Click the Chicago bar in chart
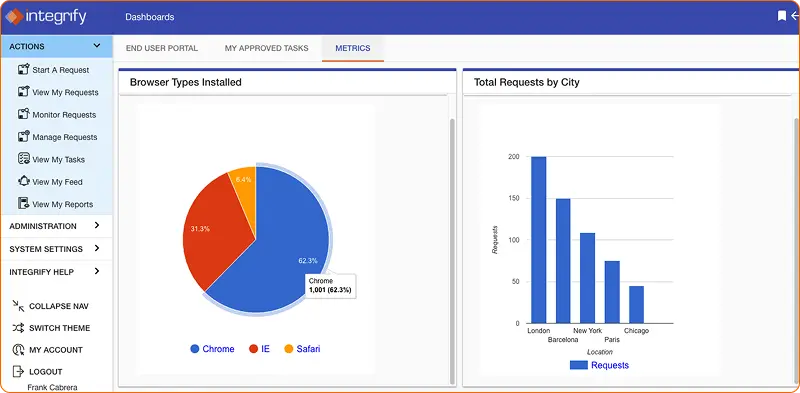Viewport: 800px width, 393px height. coord(636,305)
